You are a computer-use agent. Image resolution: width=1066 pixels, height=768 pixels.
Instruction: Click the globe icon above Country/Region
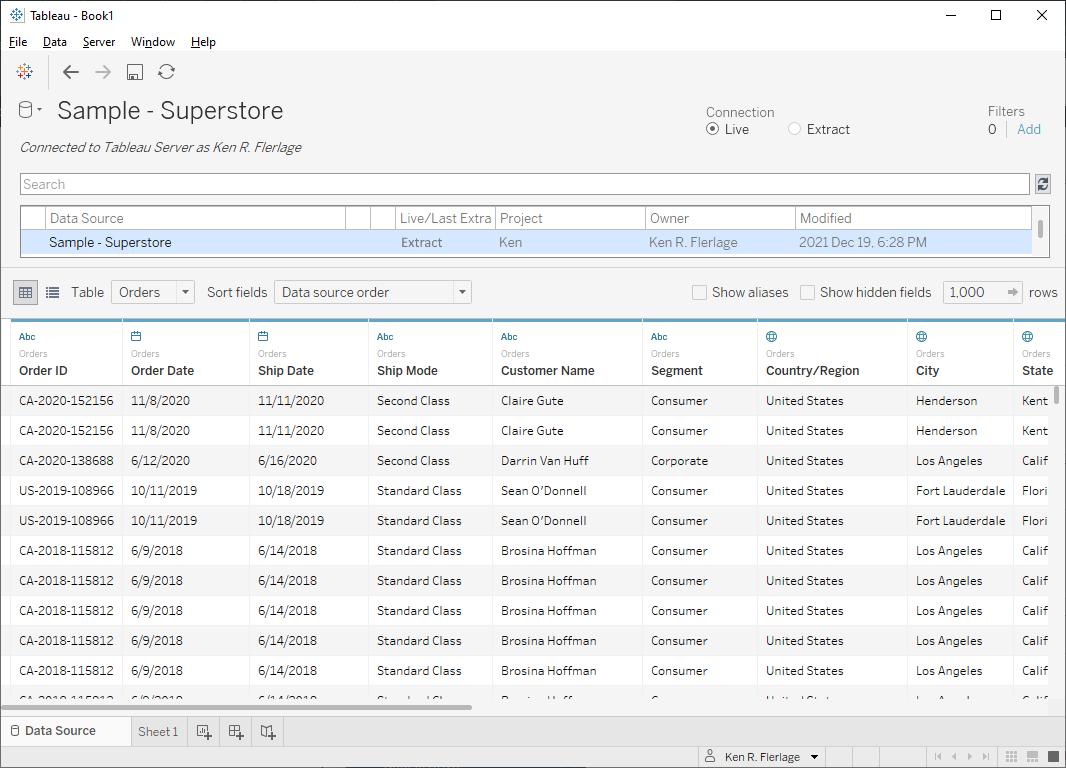[x=772, y=336]
